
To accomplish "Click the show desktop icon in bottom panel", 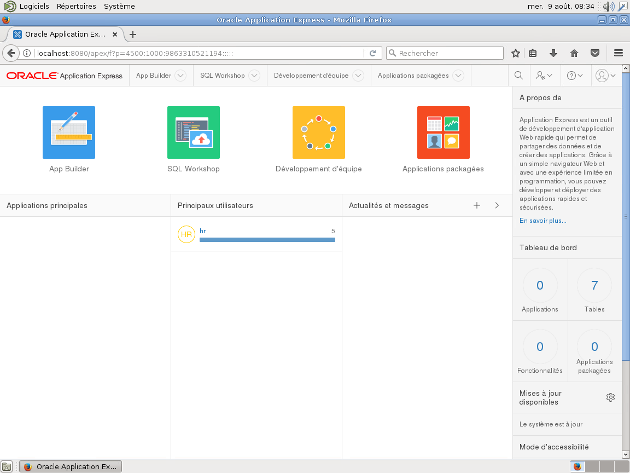I will [6, 466].
